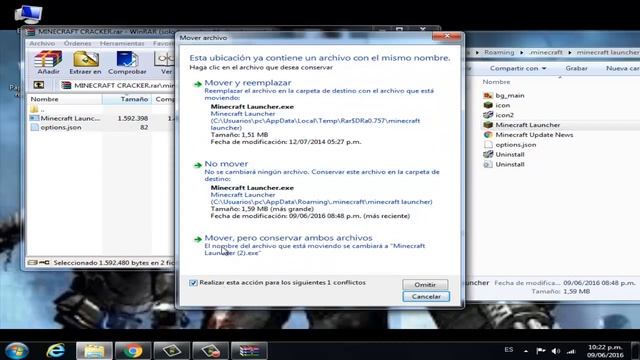Click the up-folder icon in WinRAR address bar
This screenshot has height=360, width=640.
[38, 85]
